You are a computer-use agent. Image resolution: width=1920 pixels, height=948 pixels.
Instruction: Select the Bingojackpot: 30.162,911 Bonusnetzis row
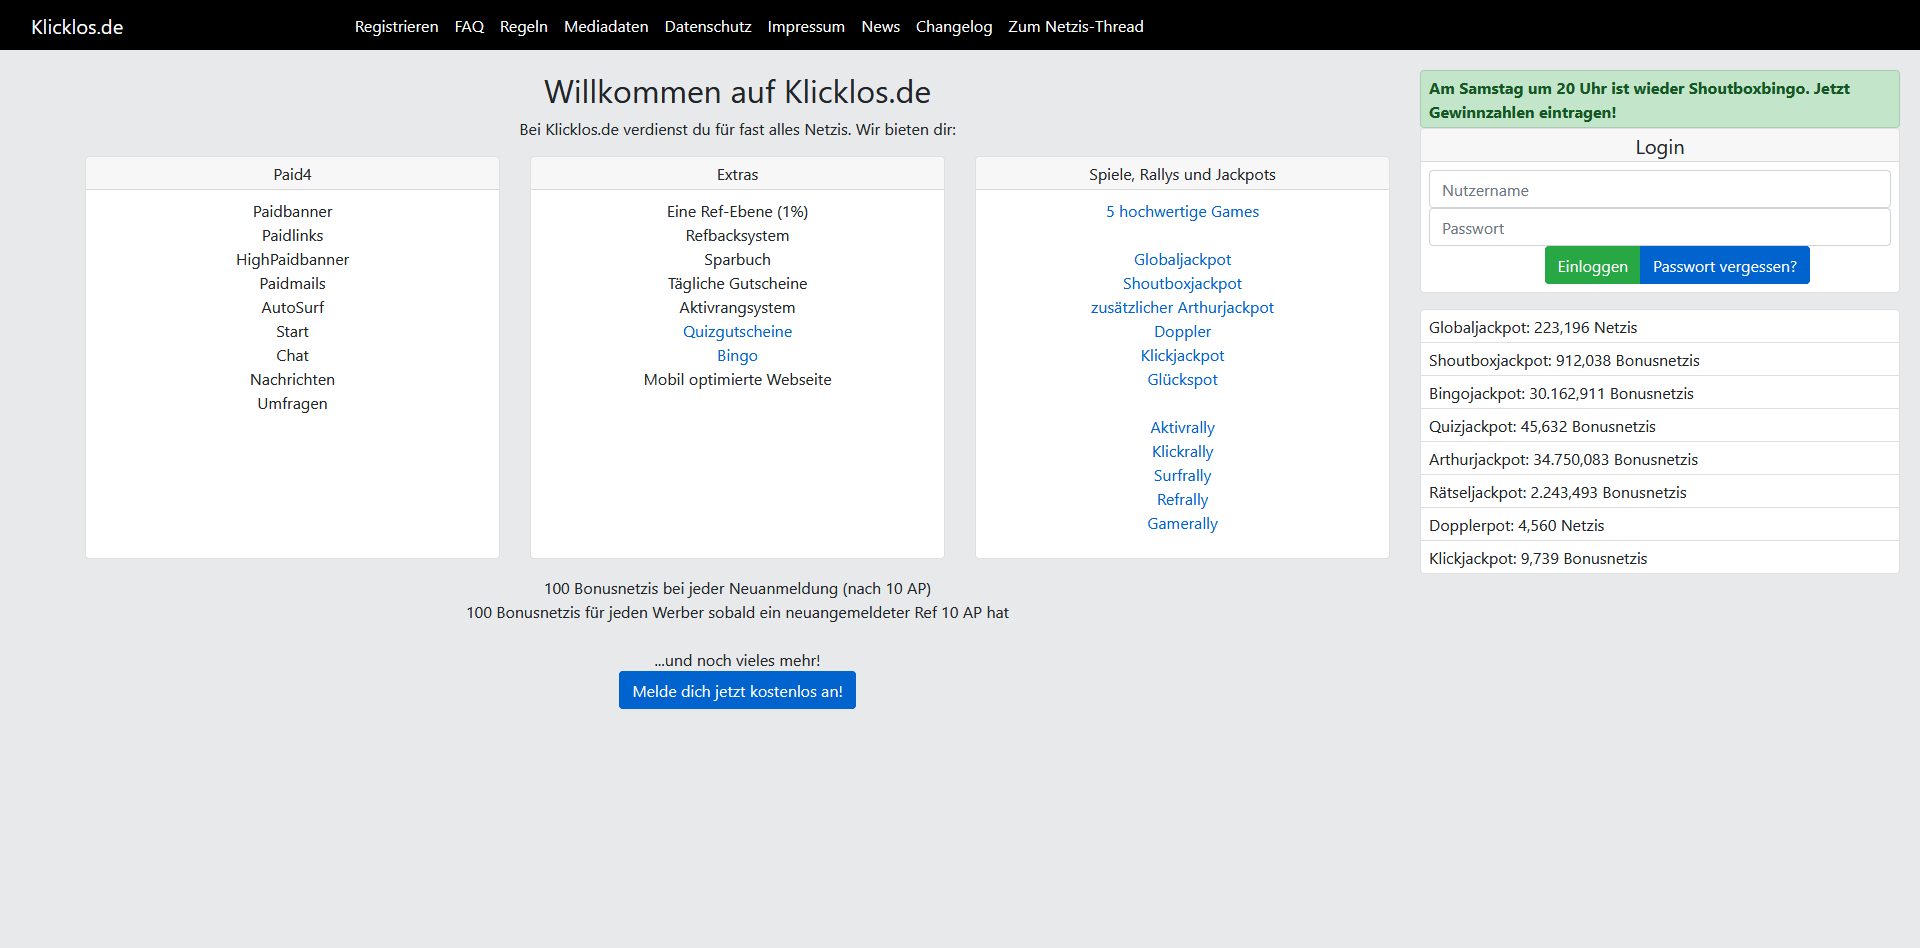pyautogui.click(x=1659, y=393)
